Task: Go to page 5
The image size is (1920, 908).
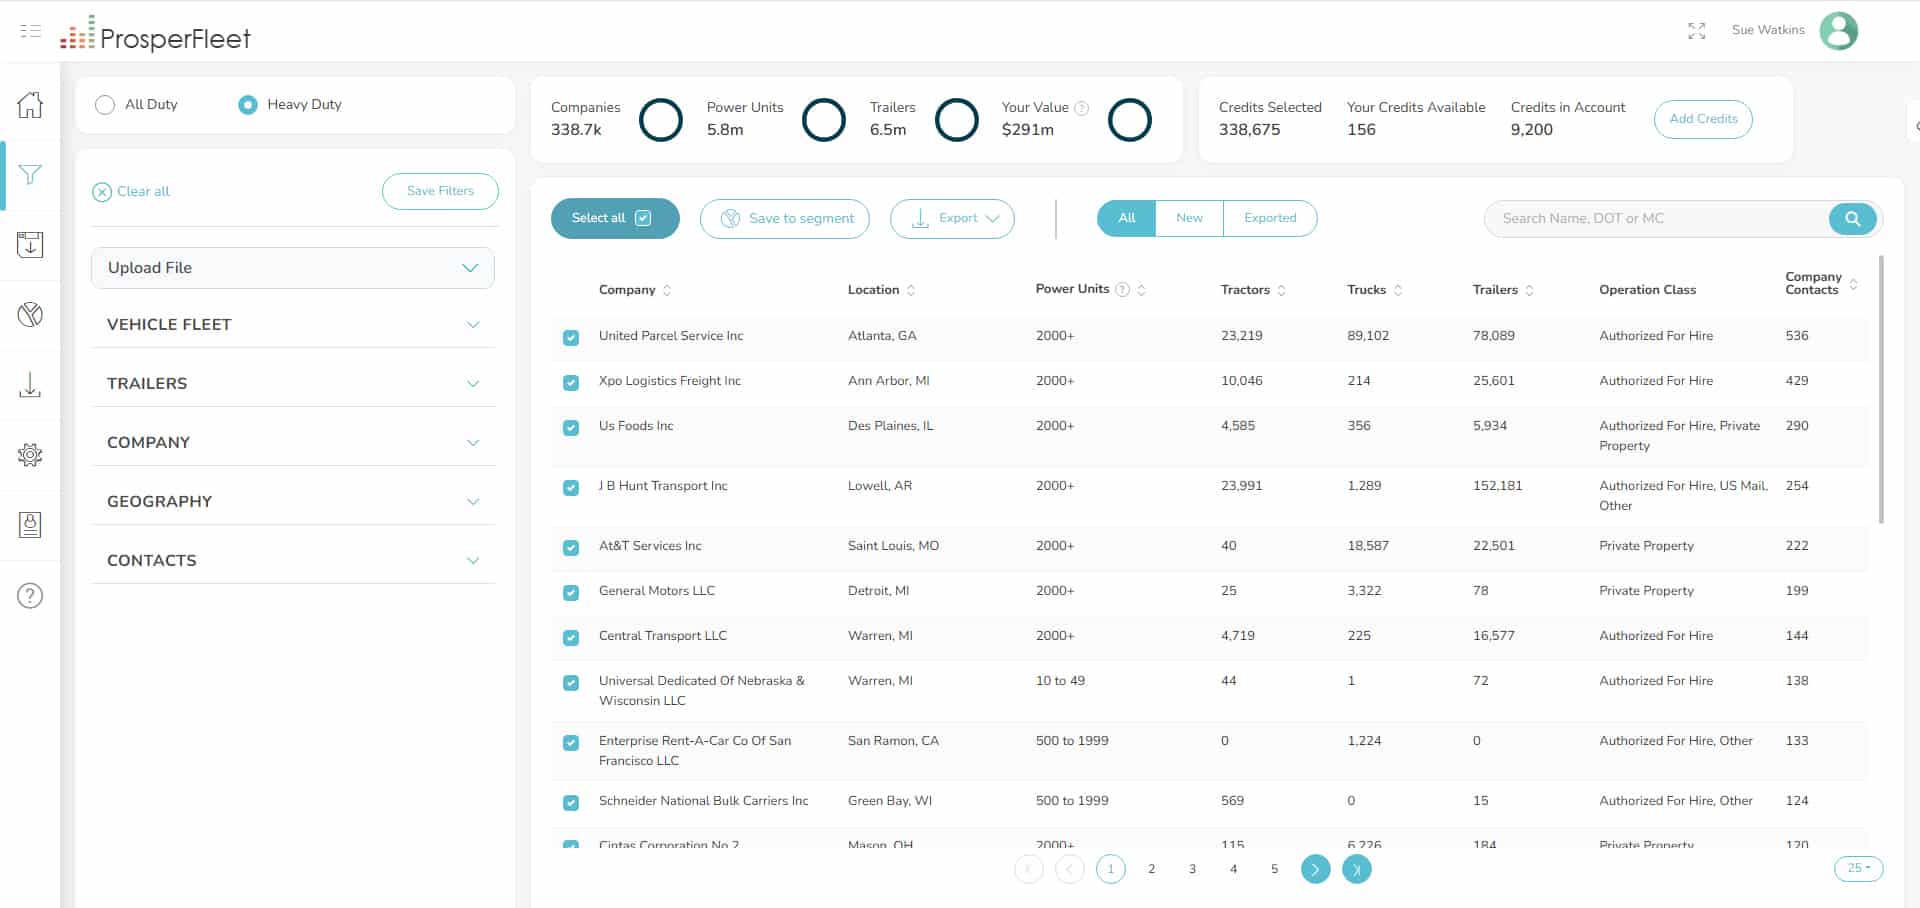Action: 1274,869
